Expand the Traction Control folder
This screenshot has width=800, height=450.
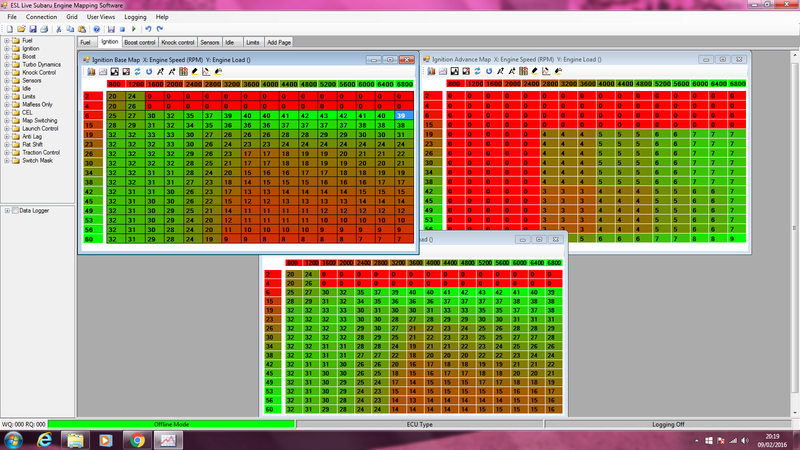7,153
